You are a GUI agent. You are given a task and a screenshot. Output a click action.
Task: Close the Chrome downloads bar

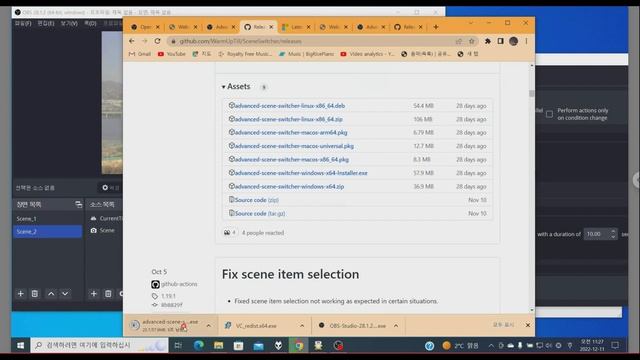tap(528, 325)
